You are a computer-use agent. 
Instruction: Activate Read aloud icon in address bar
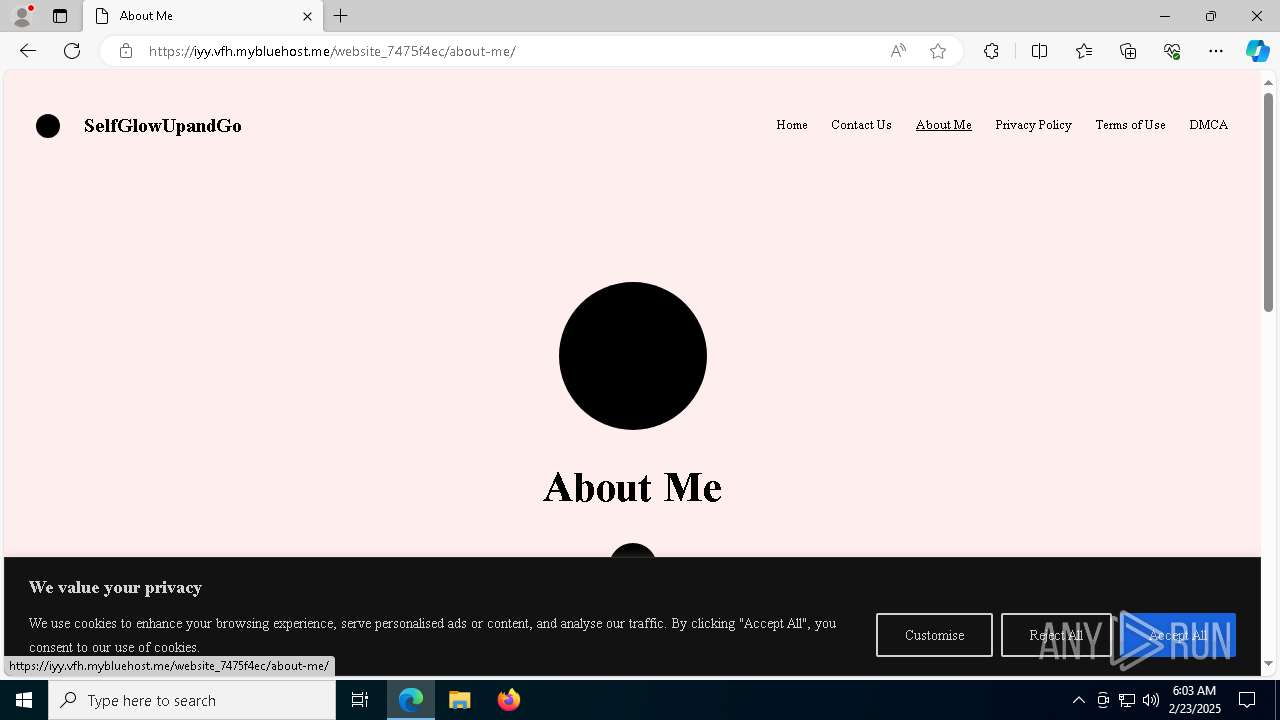pyautogui.click(x=898, y=51)
